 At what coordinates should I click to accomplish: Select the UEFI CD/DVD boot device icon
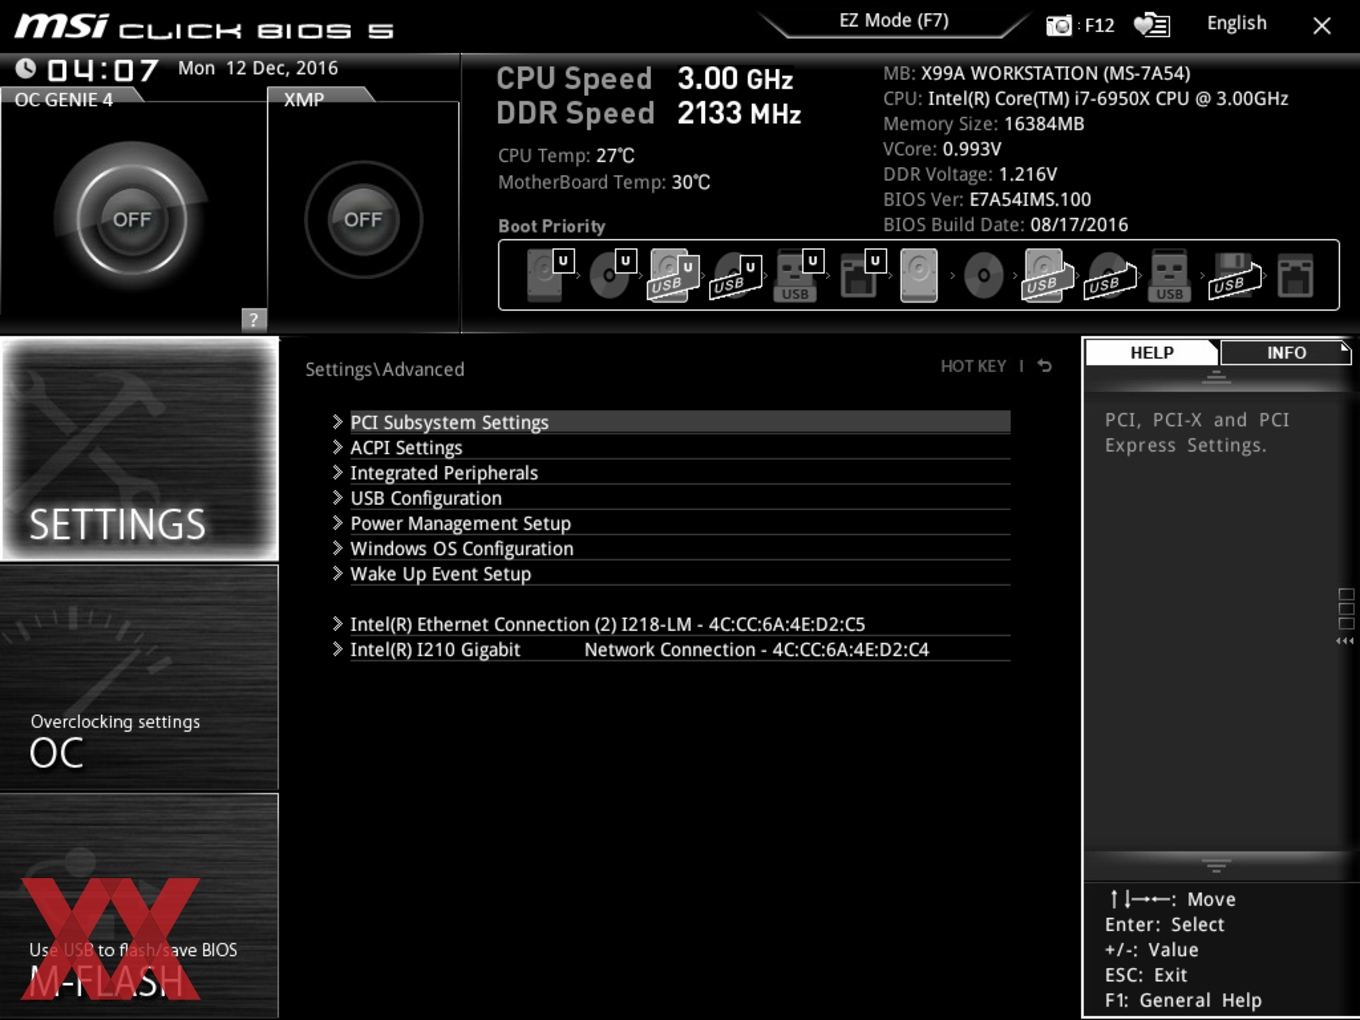pos(611,275)
